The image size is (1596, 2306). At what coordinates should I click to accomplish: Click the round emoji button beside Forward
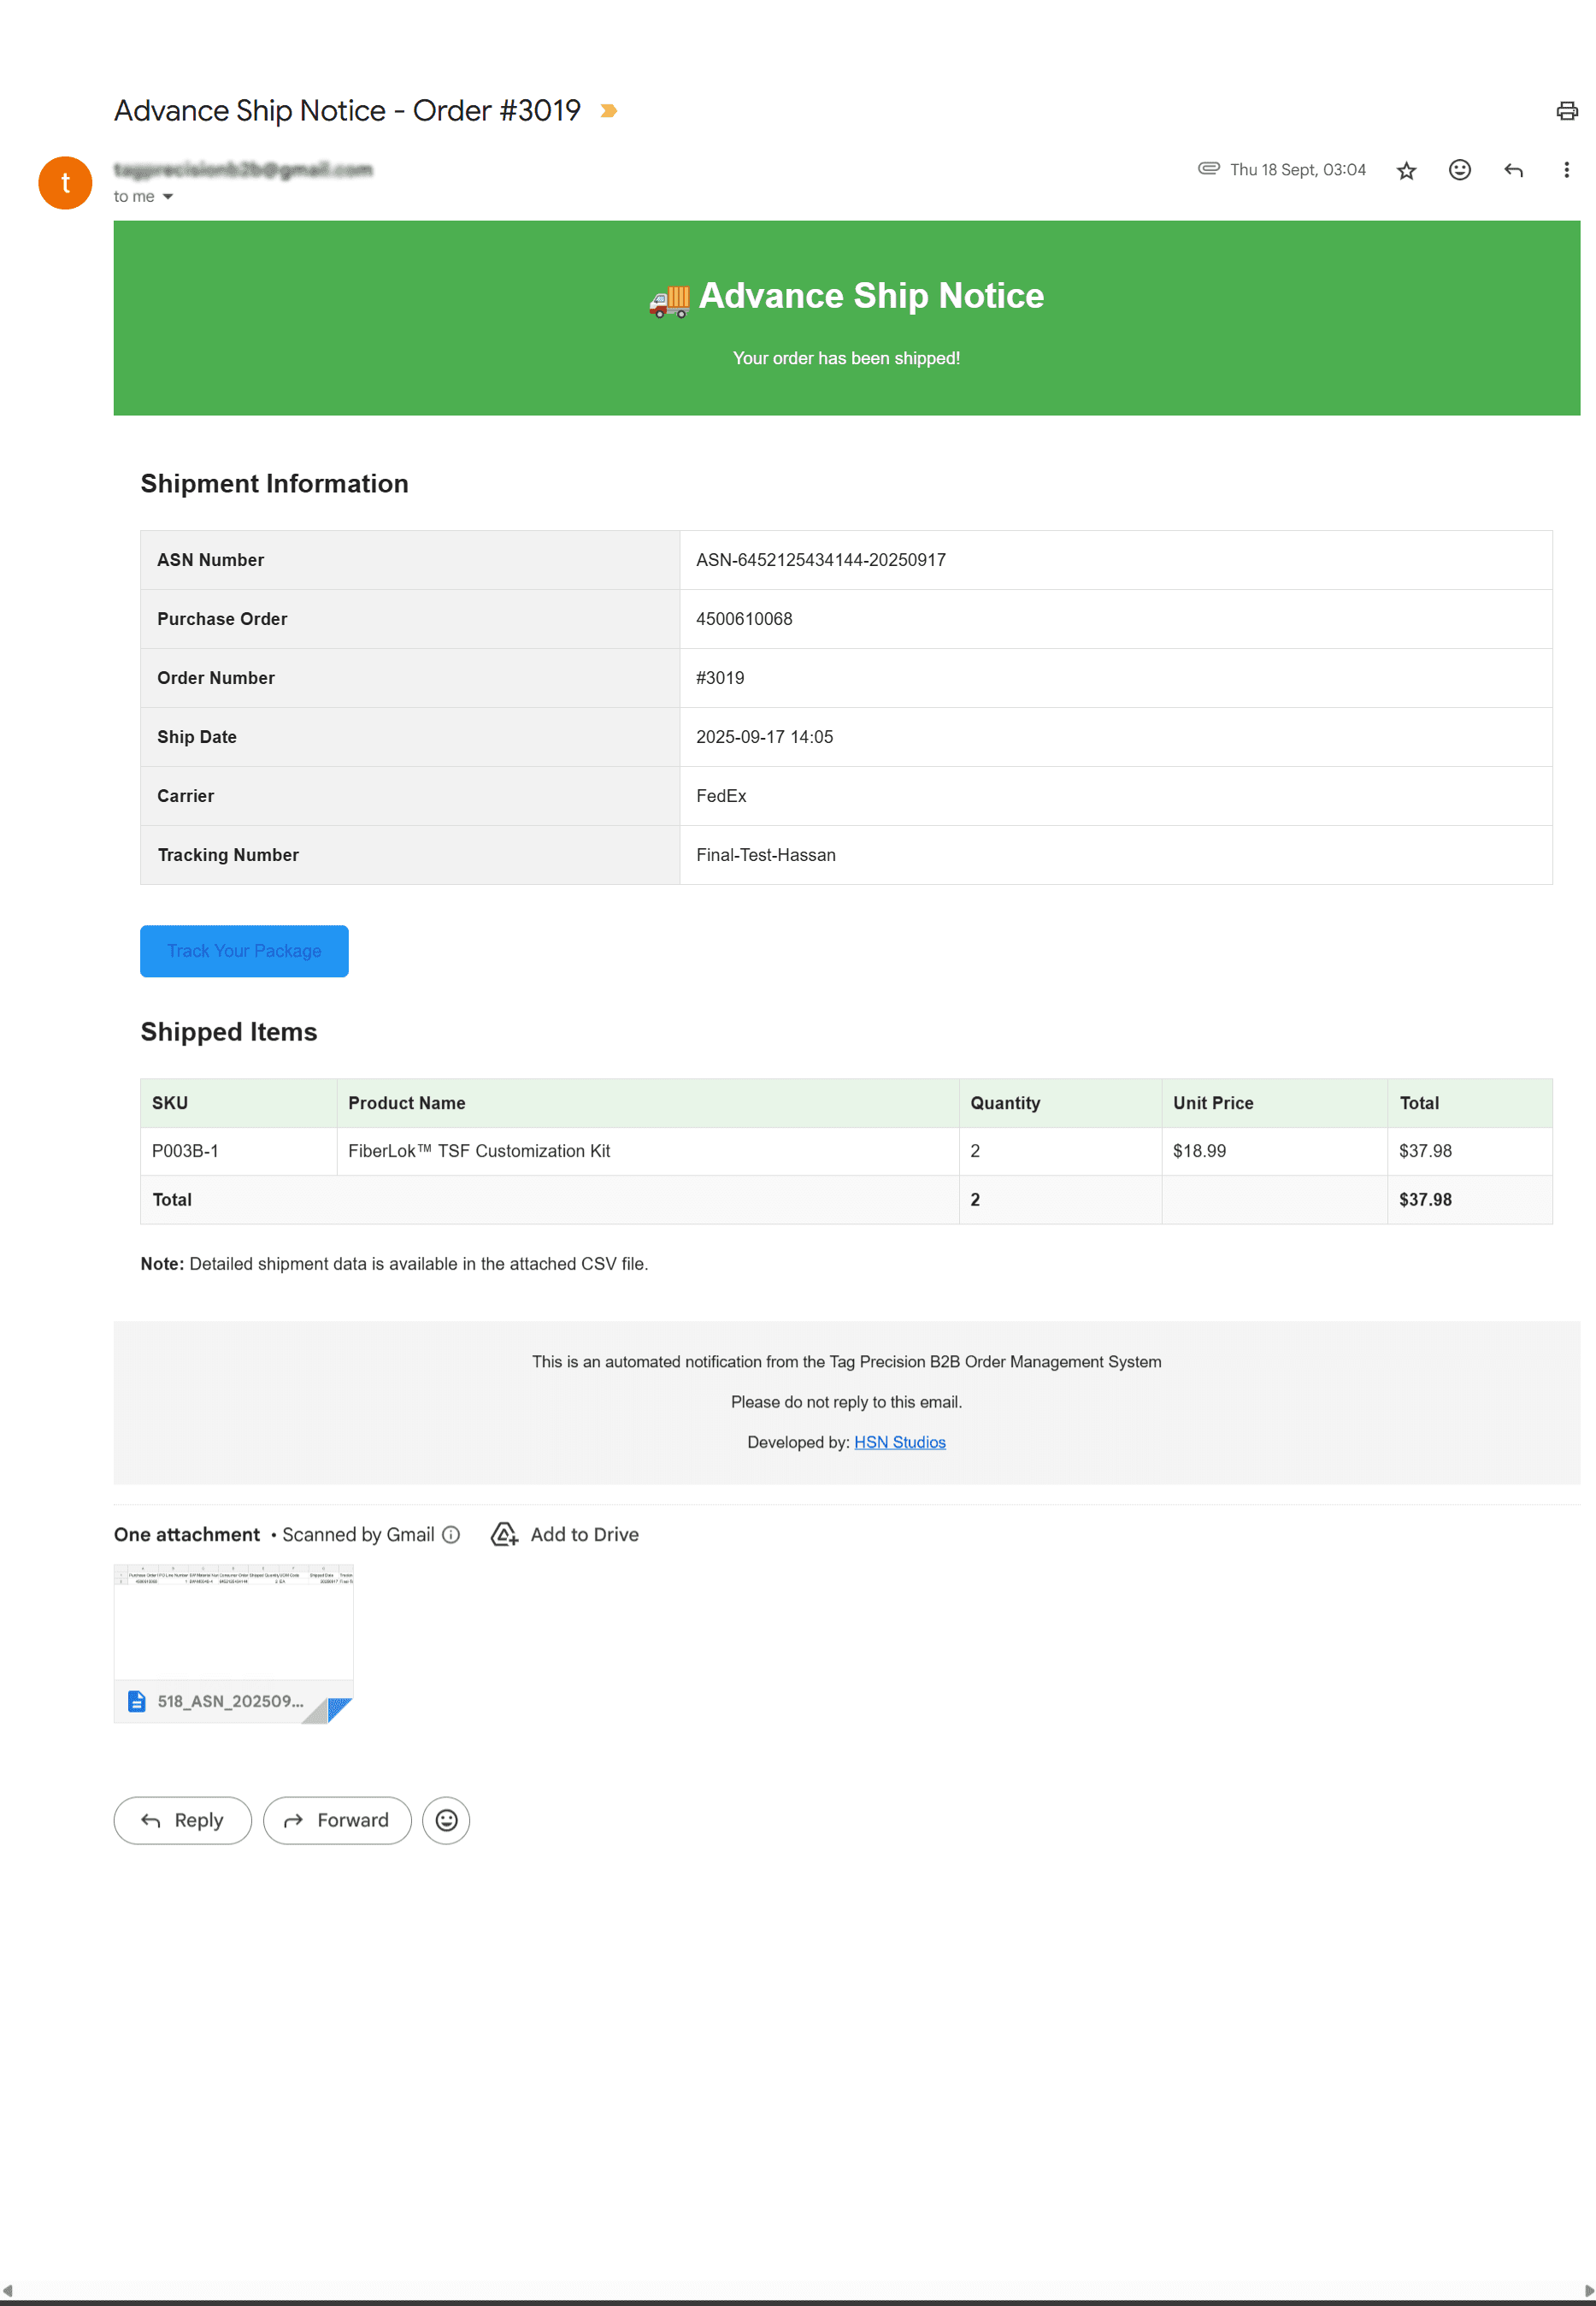pyautogui.click(x=446, y=1821)
